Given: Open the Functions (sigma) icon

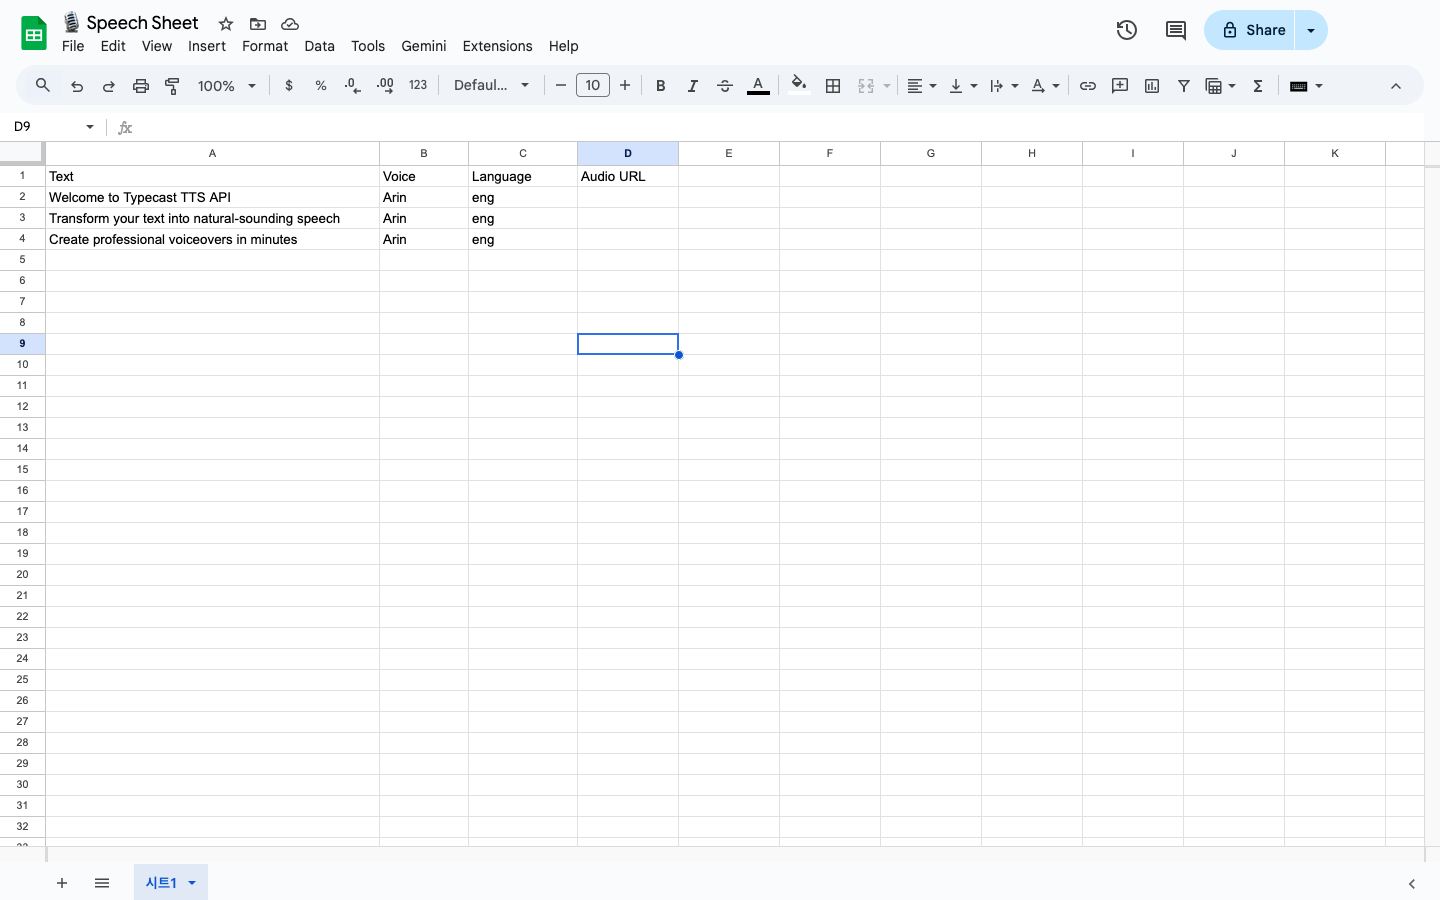Looking at the screenshot, I should pyautogui.click(x=1257, y=85).
